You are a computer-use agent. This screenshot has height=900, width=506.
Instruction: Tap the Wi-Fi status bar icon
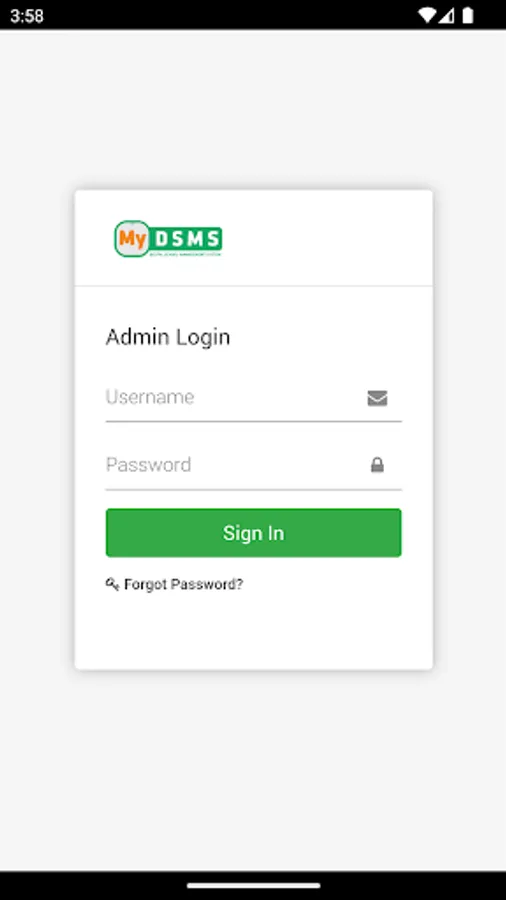pos(426,15)
